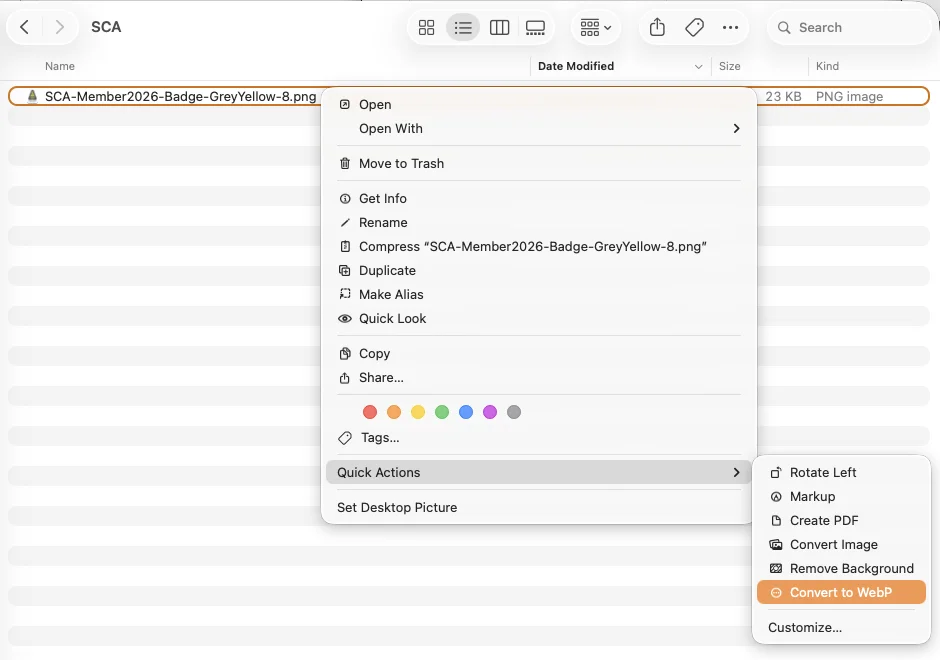Screen dimensions: 940x660
Task: Select the Rotate Left quick action
Action: (x=823, y=472)
